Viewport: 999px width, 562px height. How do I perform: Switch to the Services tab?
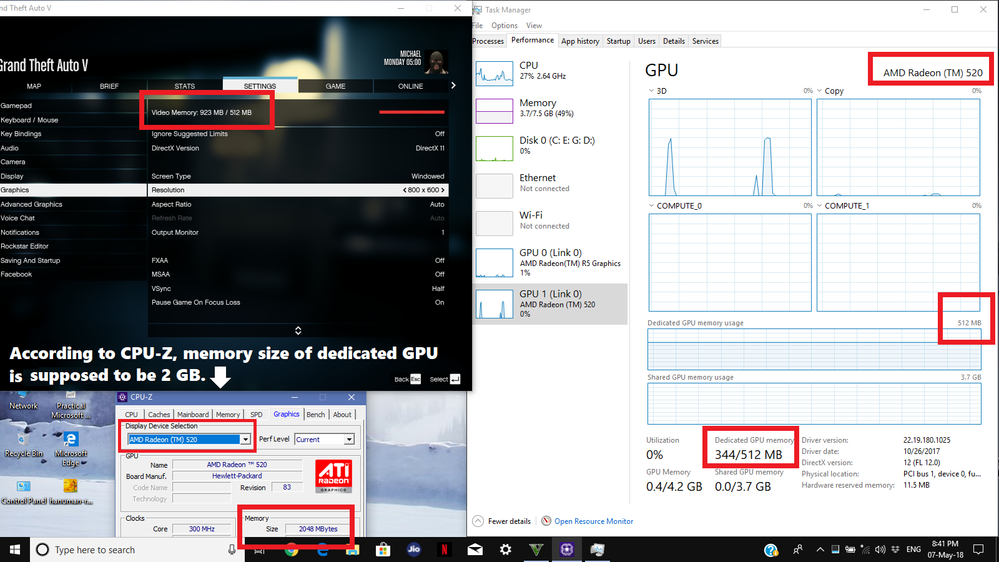tap(705, 41)
